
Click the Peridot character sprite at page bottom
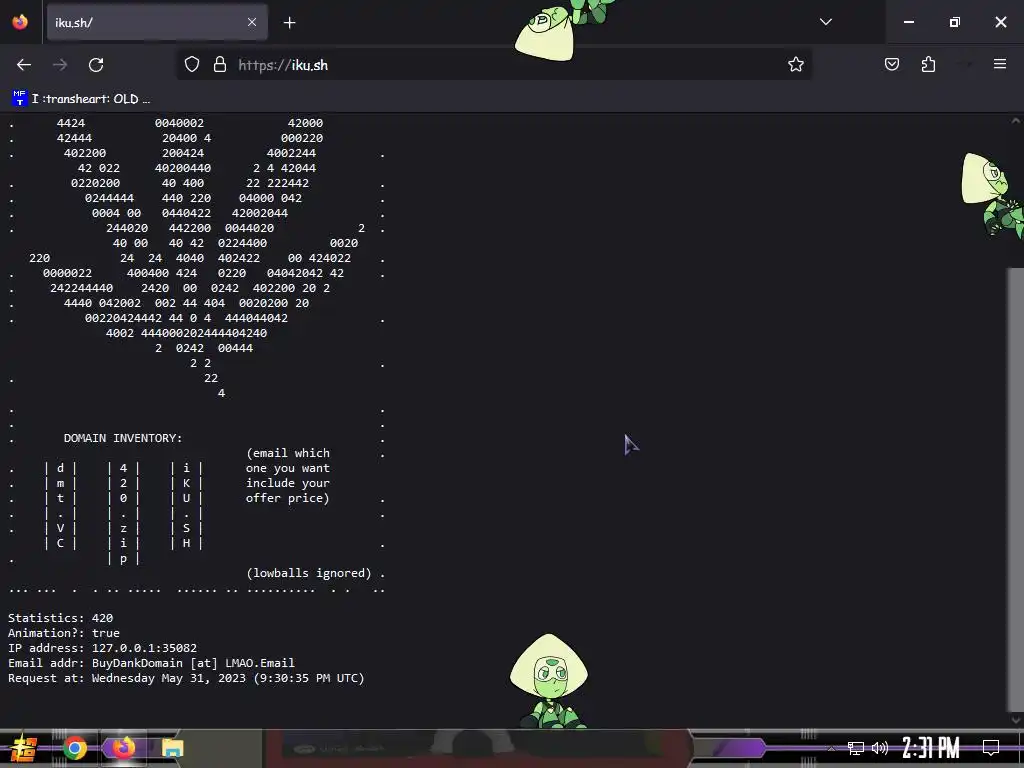pyautogui.click(x=549, y=680)
